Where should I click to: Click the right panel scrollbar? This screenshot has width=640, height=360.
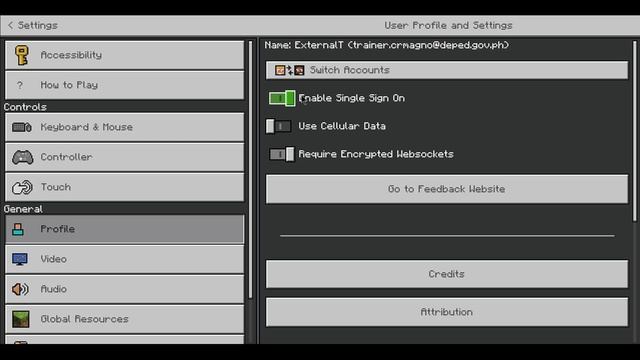[x=635, y=131]
